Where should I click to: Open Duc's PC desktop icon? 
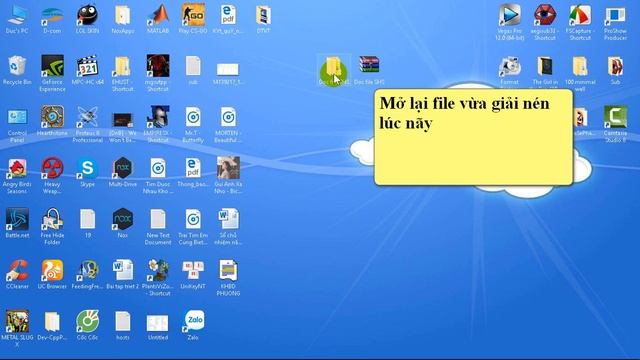pos(17,19)
